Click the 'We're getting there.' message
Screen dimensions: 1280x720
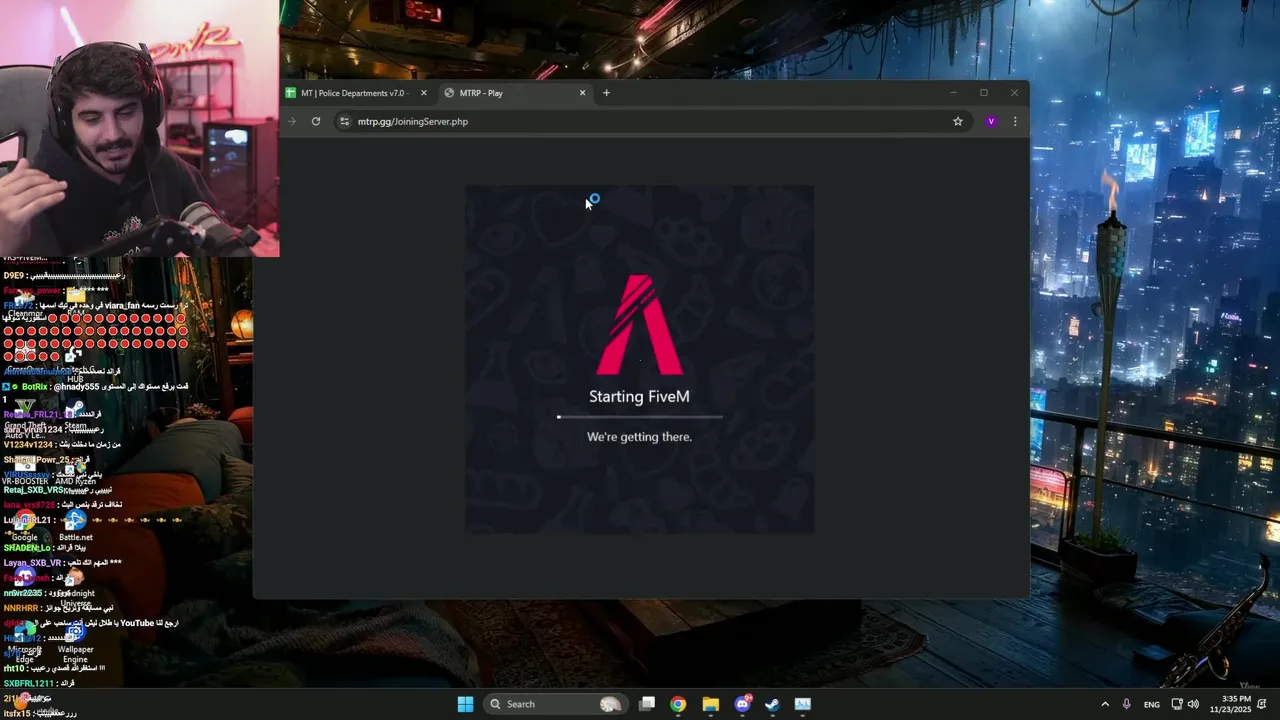click(639, 437)
